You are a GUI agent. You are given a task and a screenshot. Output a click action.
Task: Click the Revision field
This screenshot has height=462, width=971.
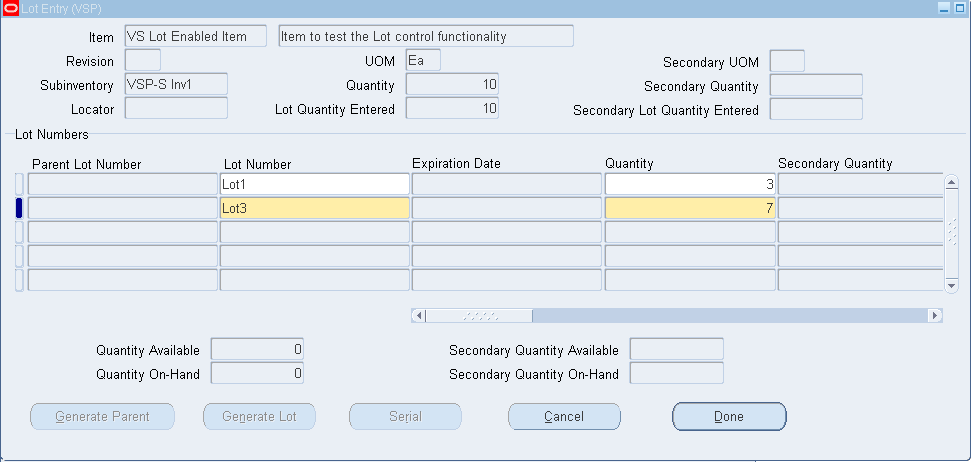coord(143,60)
